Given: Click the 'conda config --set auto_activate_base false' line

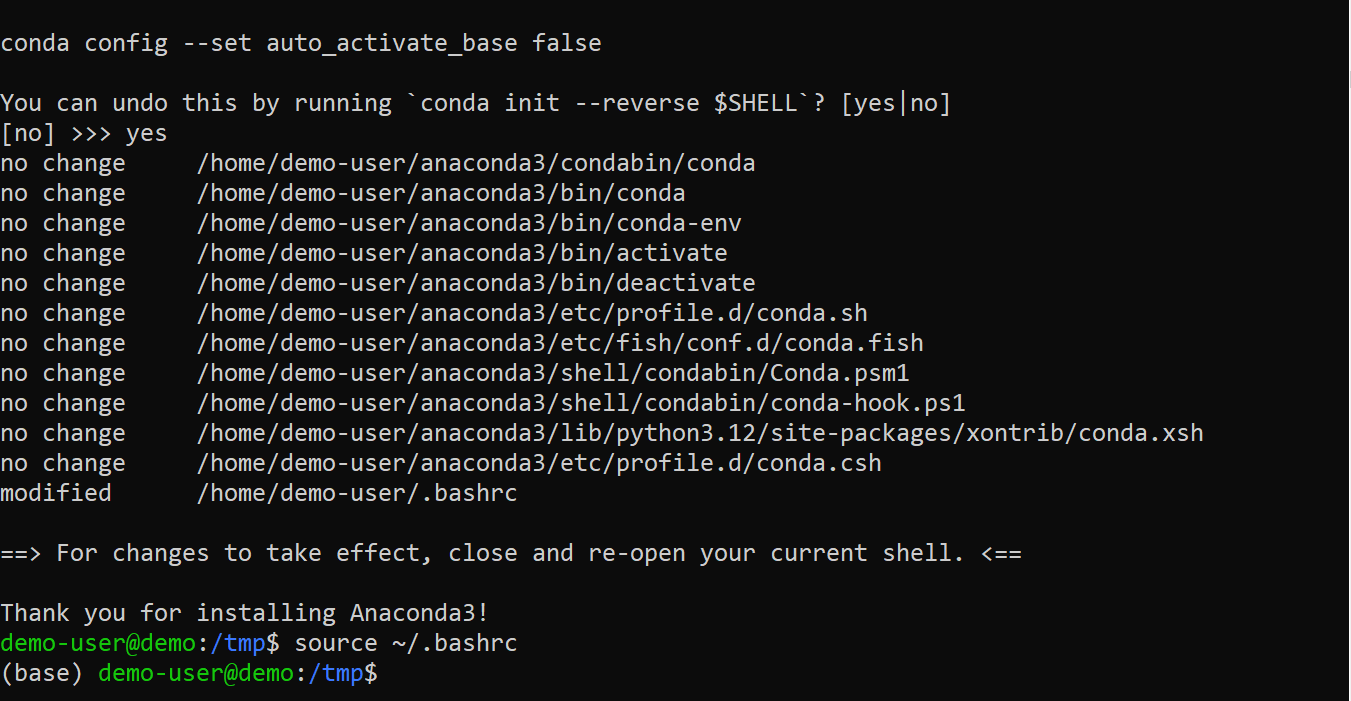Looking at the screenshot, I should click(301, 43).
